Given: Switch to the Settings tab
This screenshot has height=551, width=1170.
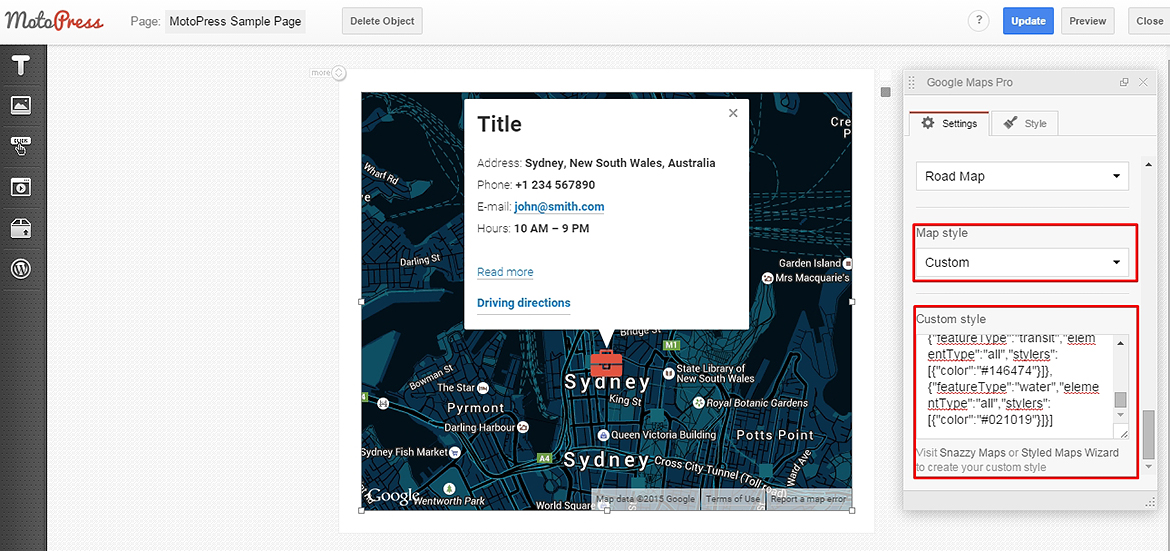Looking at the screenshot, I should [949, 124].
